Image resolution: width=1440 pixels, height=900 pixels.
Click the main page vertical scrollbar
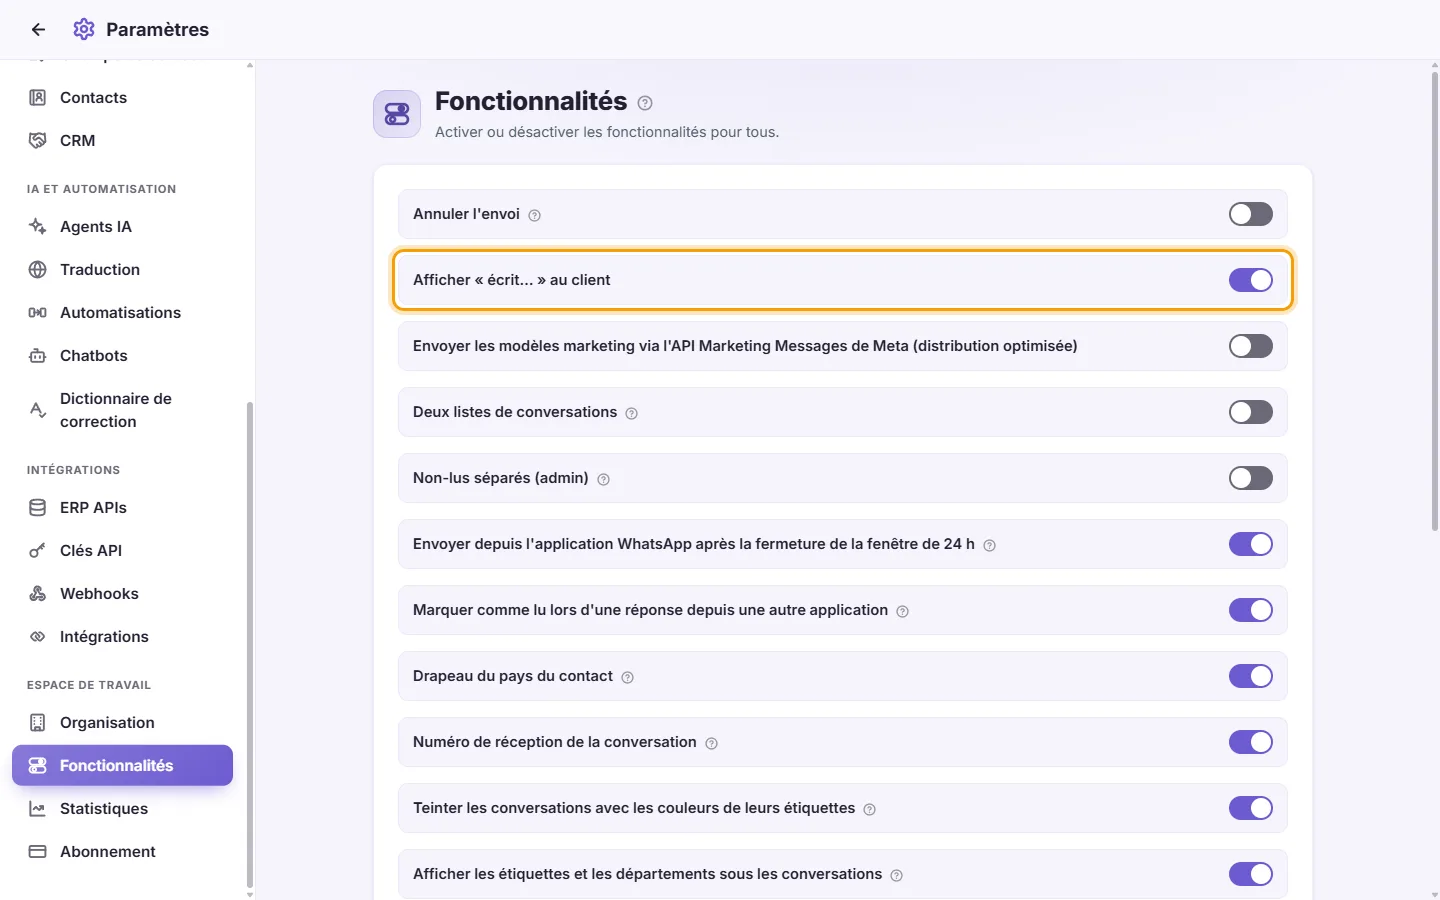(1434, 300)
